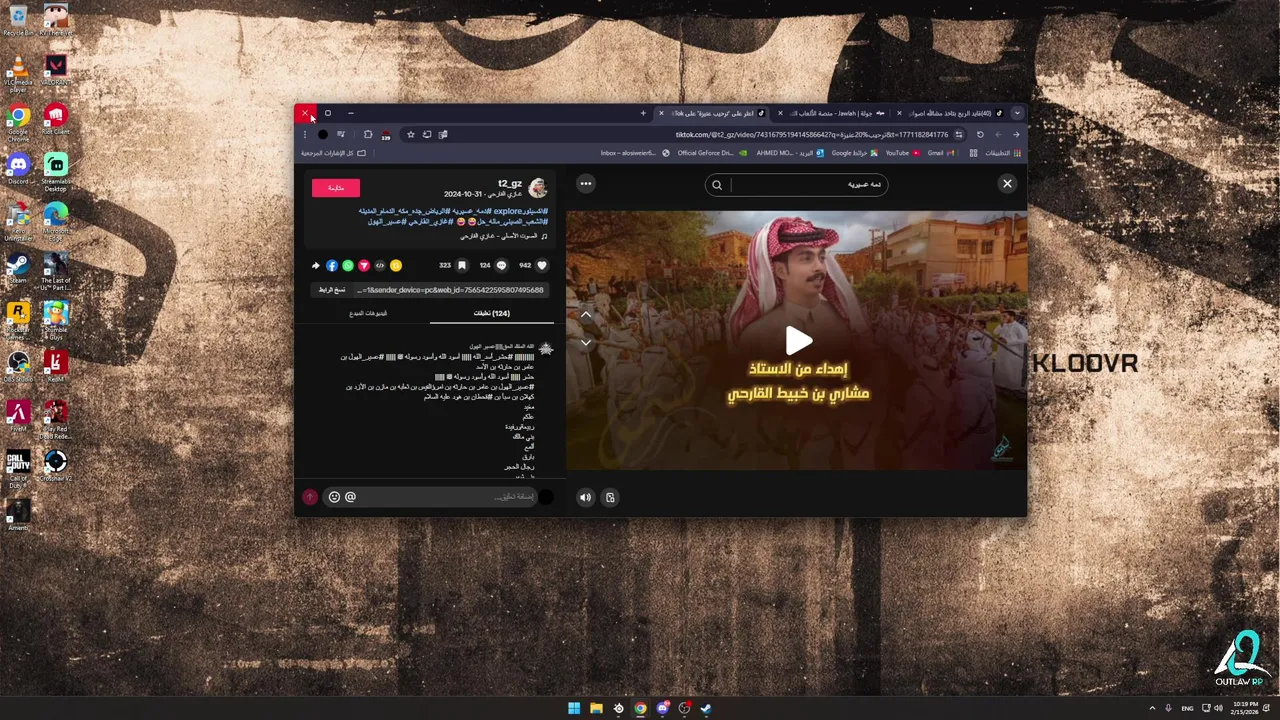
Task: Click the red send-to-friends icon
Action: tap(364, 266)
